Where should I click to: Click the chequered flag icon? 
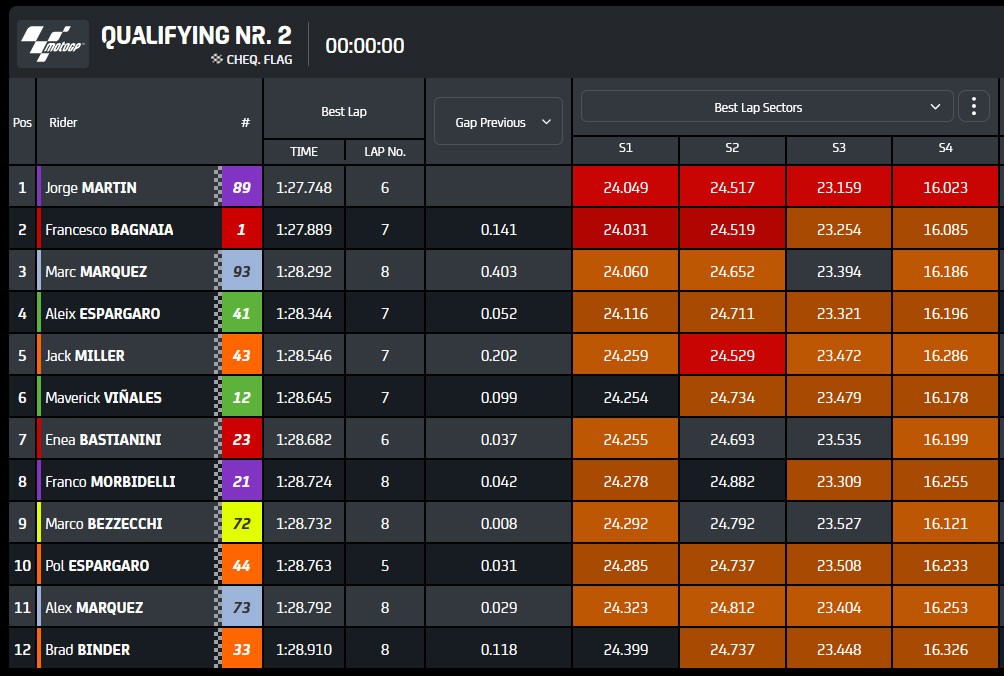click(x=216, y=59)
